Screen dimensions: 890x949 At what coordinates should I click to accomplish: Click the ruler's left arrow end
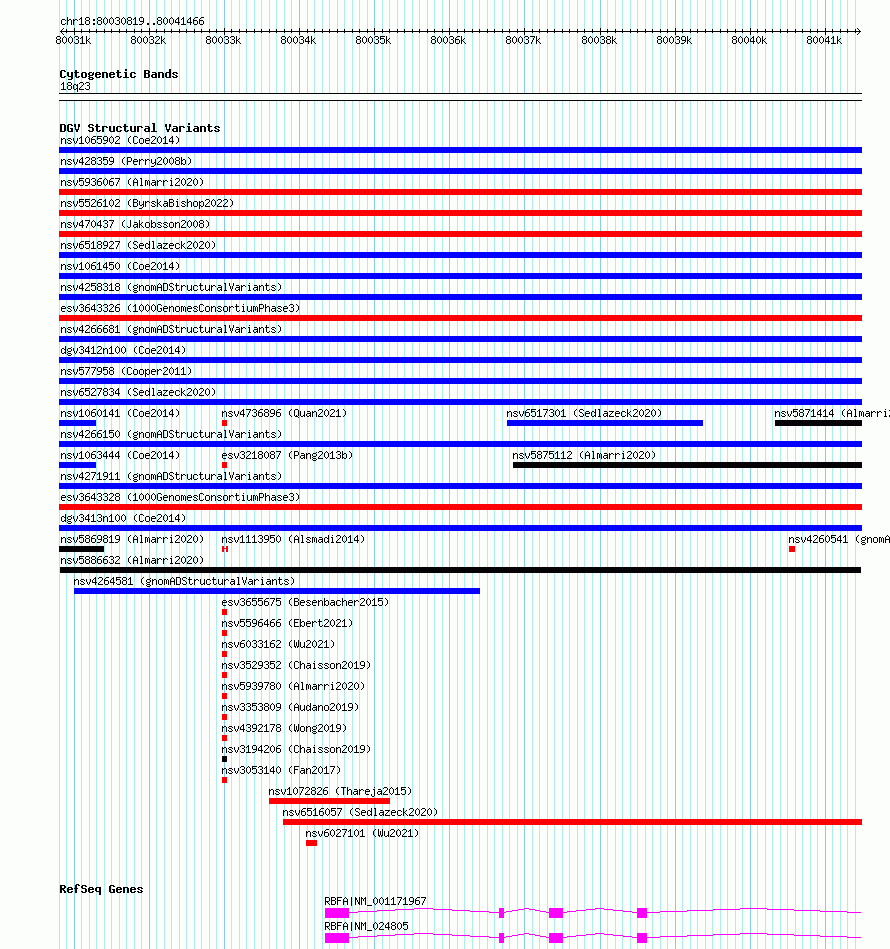coord(62,31)
